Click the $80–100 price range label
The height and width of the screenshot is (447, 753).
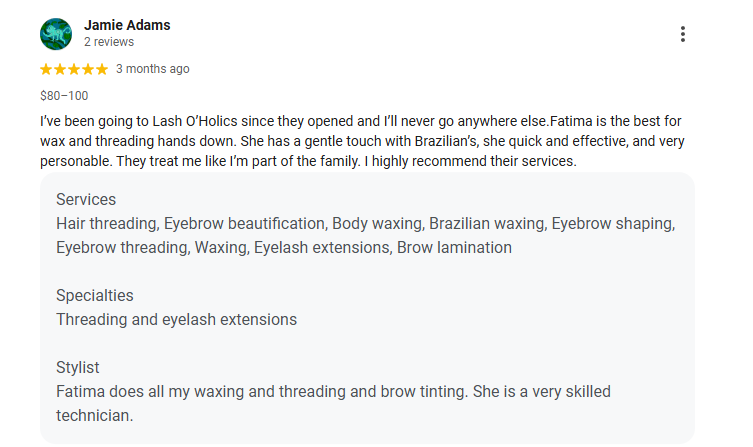(x=64, y=96)
